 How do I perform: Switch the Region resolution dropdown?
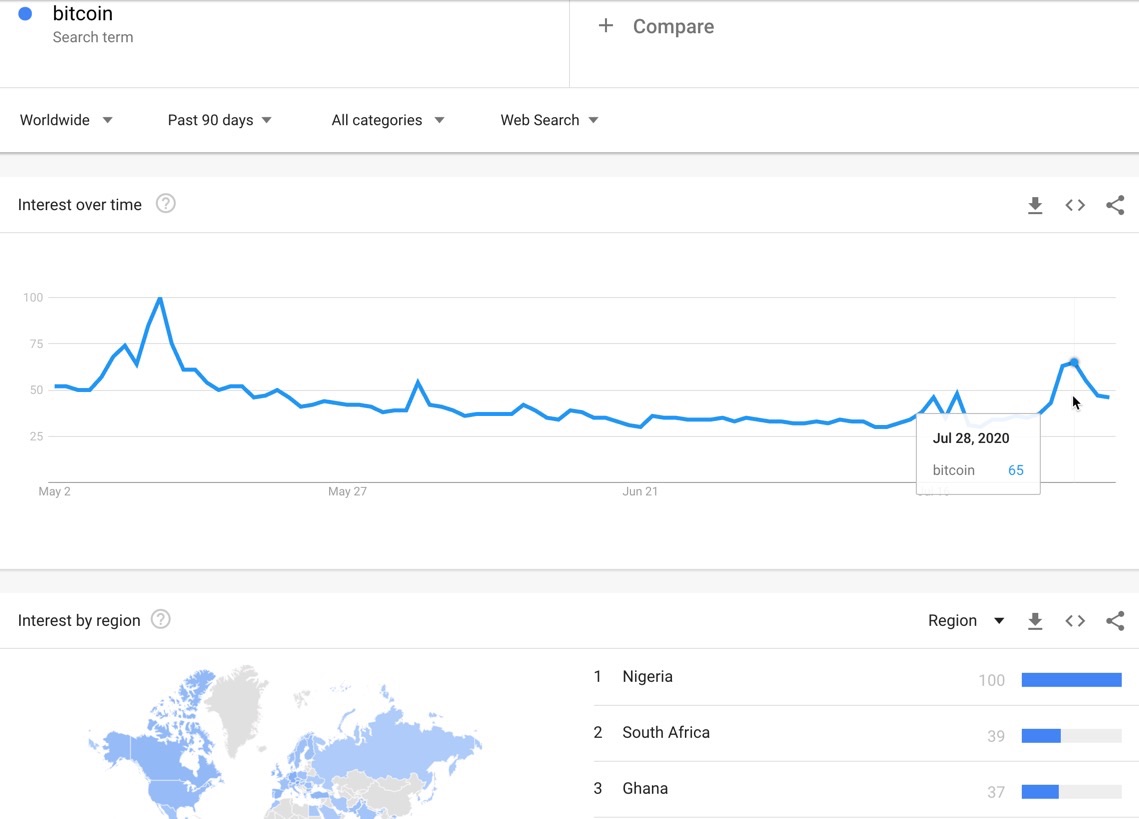[x=966, y=621]
